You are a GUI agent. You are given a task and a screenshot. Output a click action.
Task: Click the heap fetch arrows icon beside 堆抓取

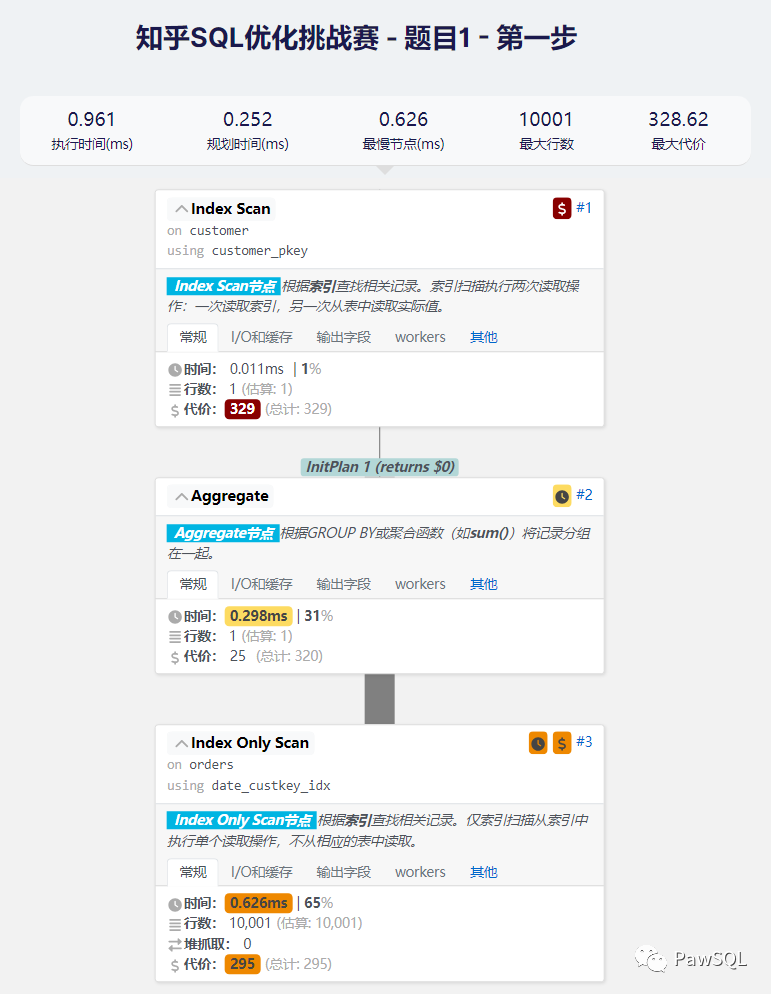click(175, 945)
